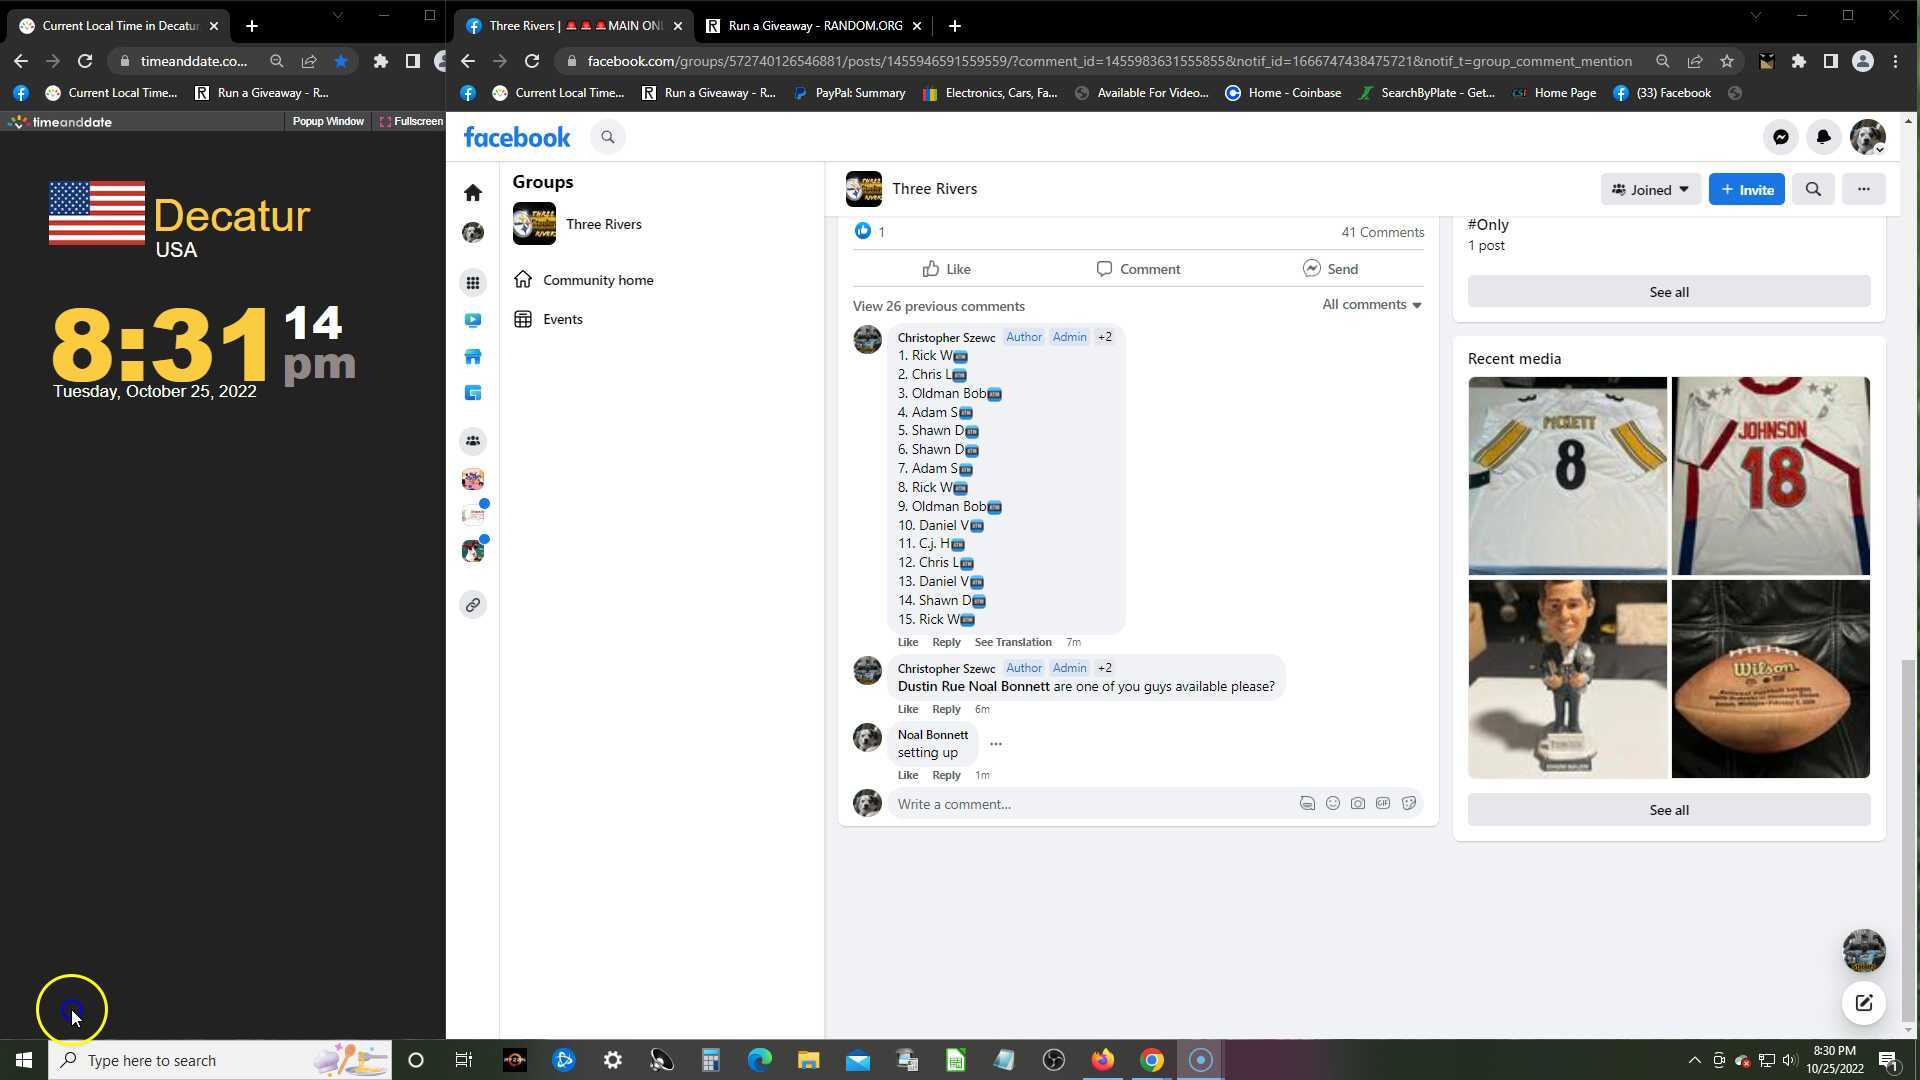
Task: Open new message compose icon
Action: coord(1863,1003)
